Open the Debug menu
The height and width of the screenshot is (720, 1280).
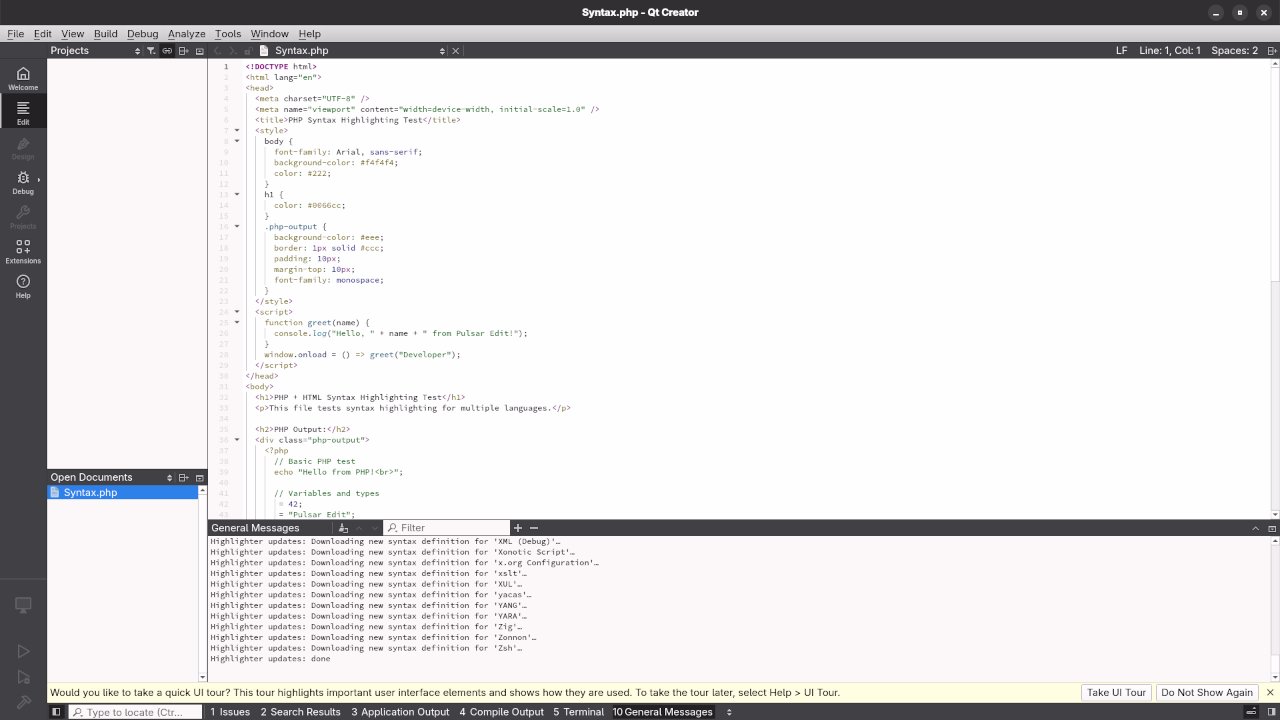[142, 33]
